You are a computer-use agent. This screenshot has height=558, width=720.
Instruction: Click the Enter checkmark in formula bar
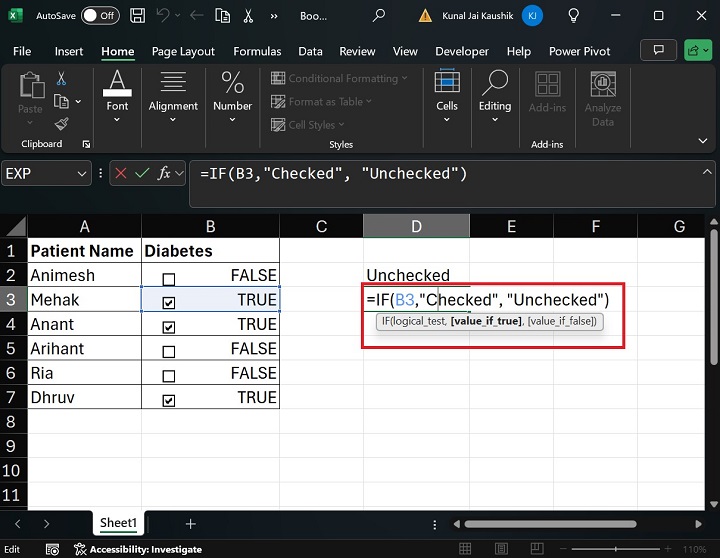tap(143, 173)
